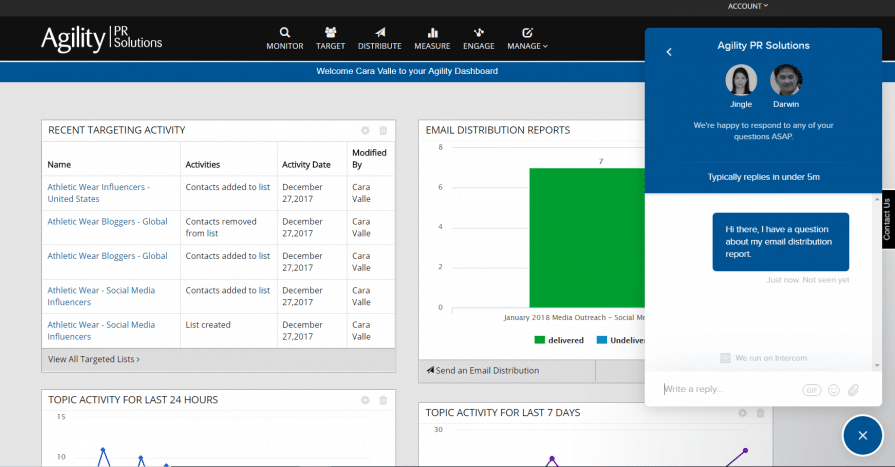Close the Intercom chat launcher
895x467 pixels.
pyautogui.click(x=862, y=436)
